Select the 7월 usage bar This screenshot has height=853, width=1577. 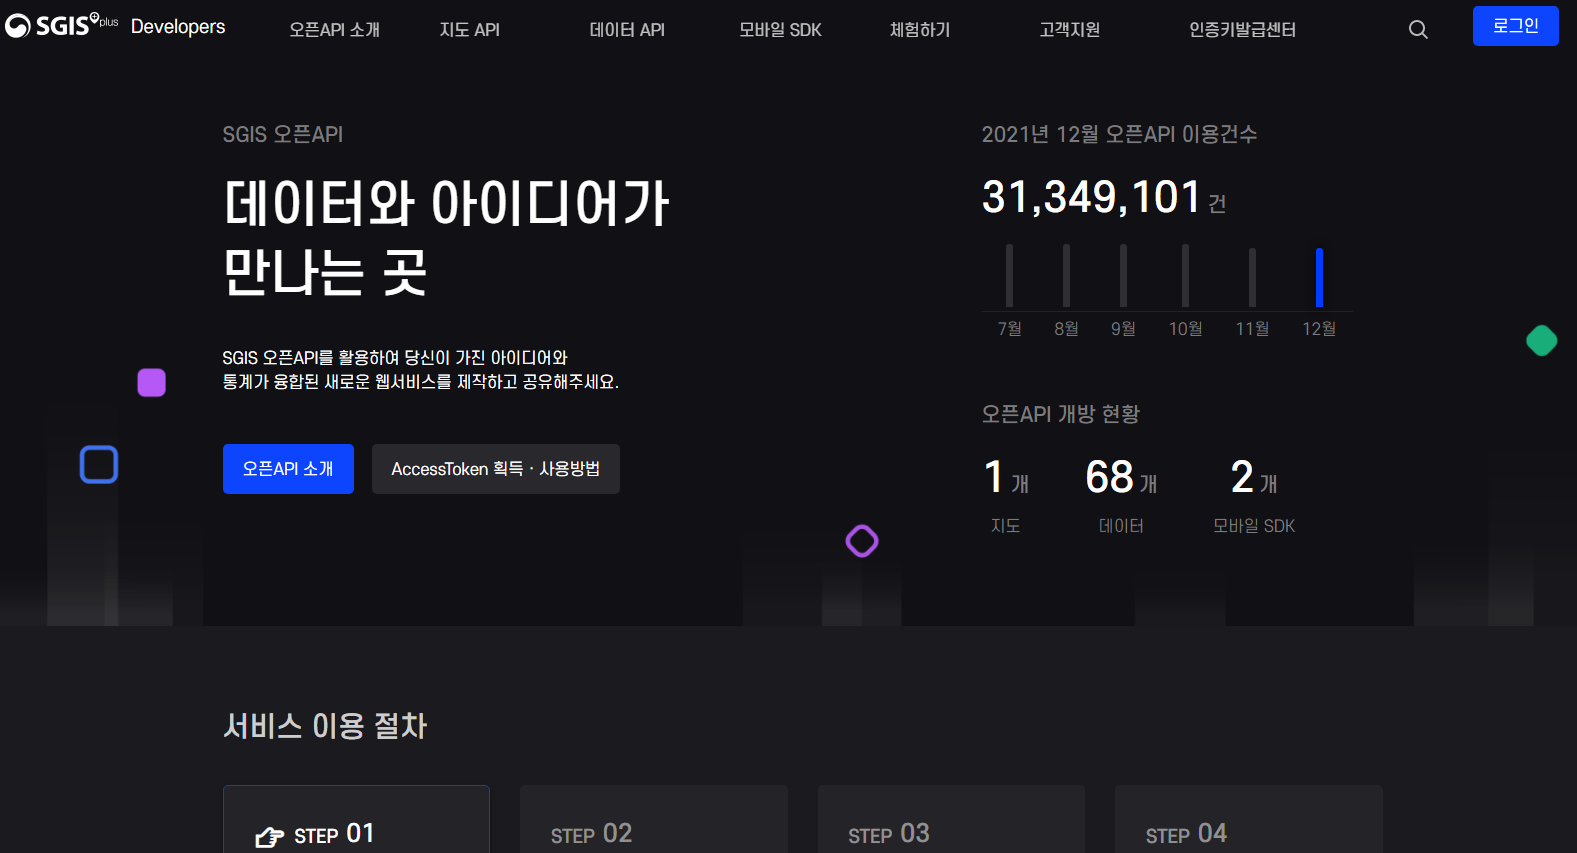click(1009, 276)
